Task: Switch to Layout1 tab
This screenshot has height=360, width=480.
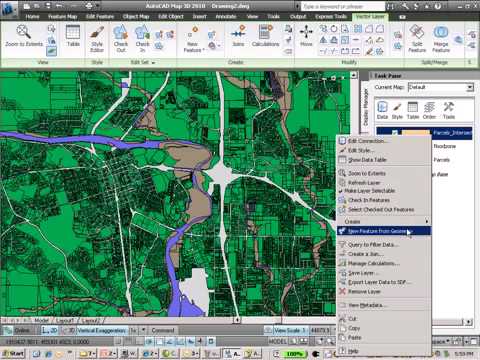Action: click(x=65, y=320)
